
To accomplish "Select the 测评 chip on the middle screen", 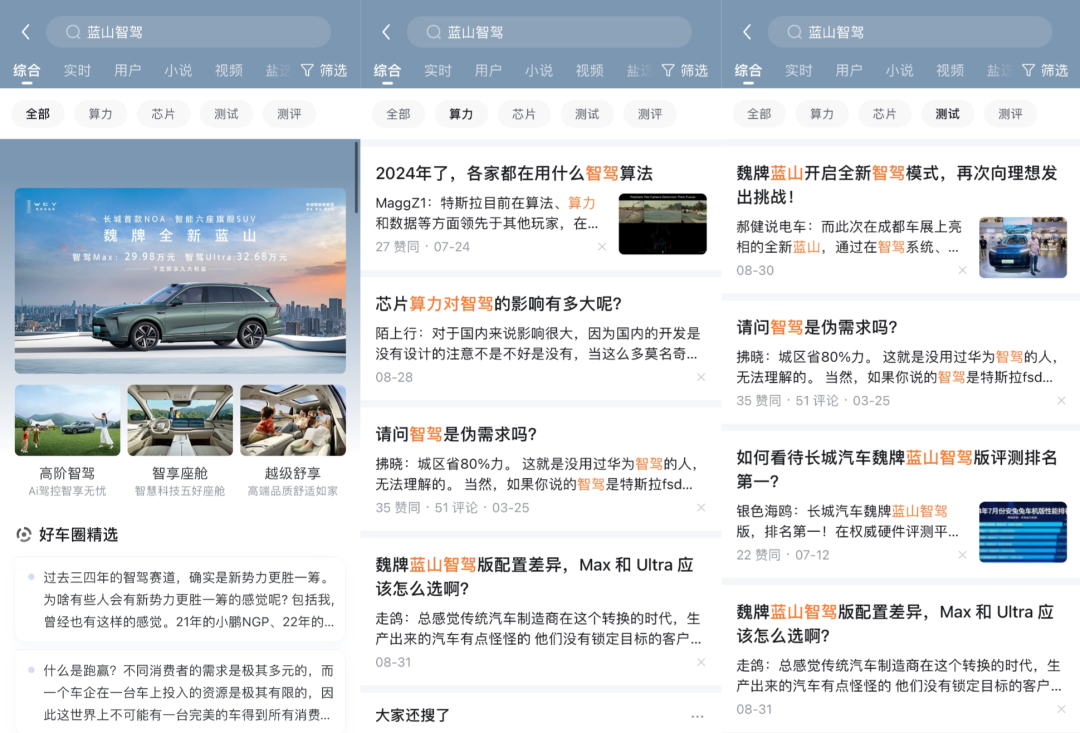I will coord(650,114).
